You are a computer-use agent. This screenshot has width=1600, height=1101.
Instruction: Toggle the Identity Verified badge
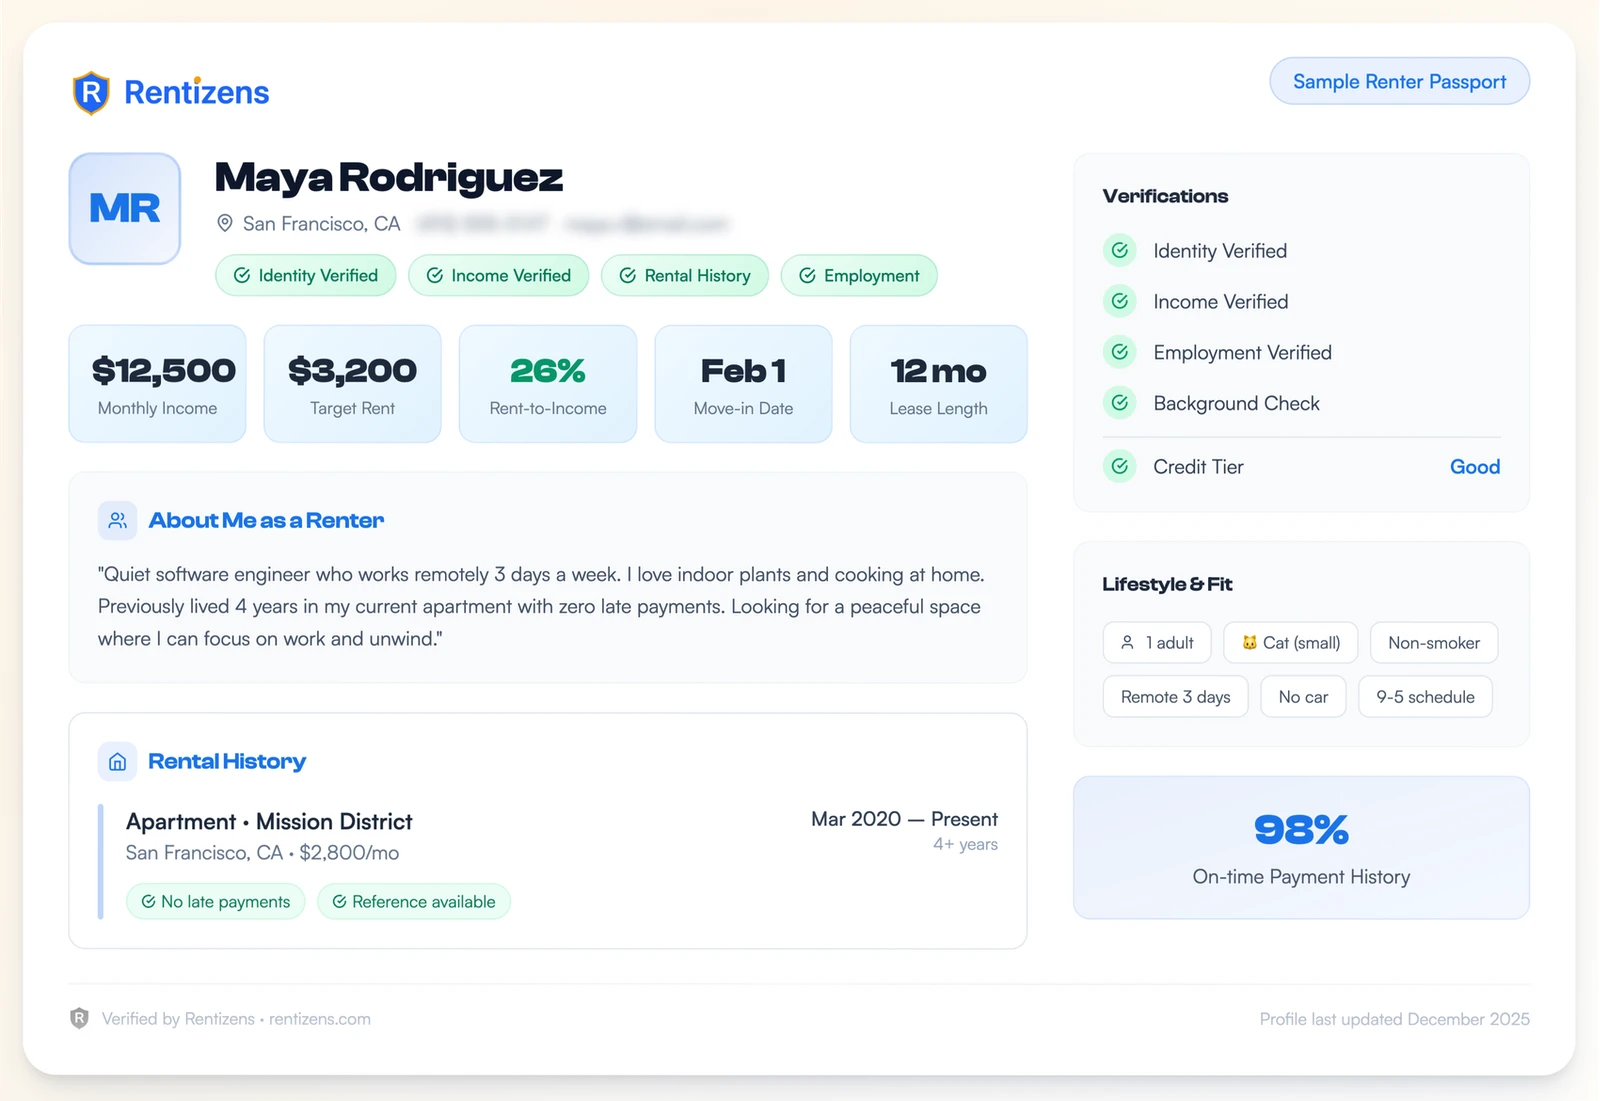point(305,275)
